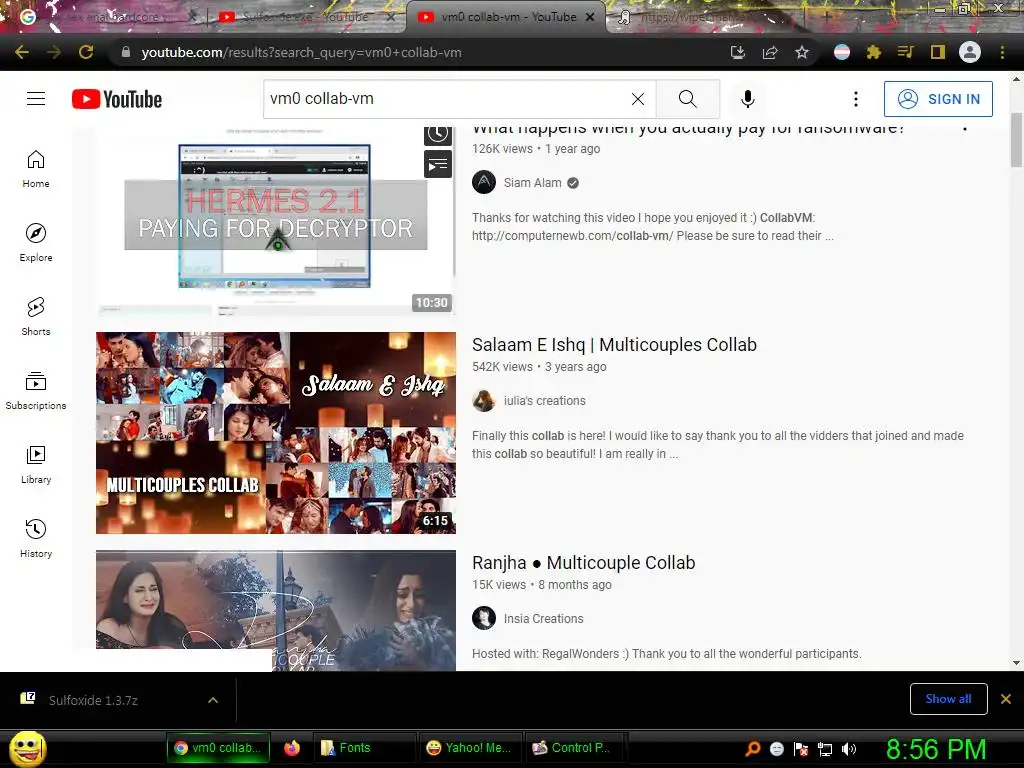Screen dimensions: 1024x768
Task: Close the downloads bar
Action: (1006, 699)
